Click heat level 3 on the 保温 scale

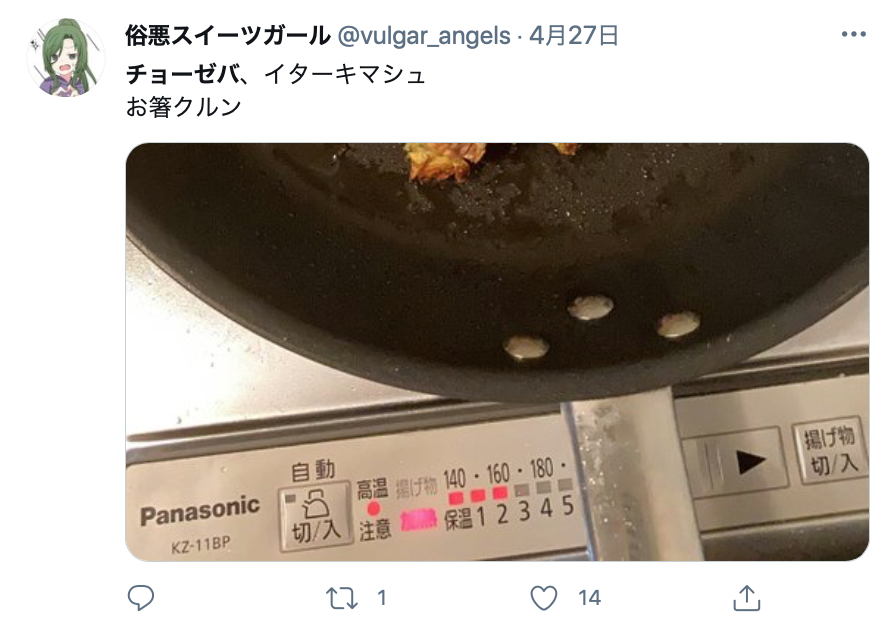tap(524, 511)
